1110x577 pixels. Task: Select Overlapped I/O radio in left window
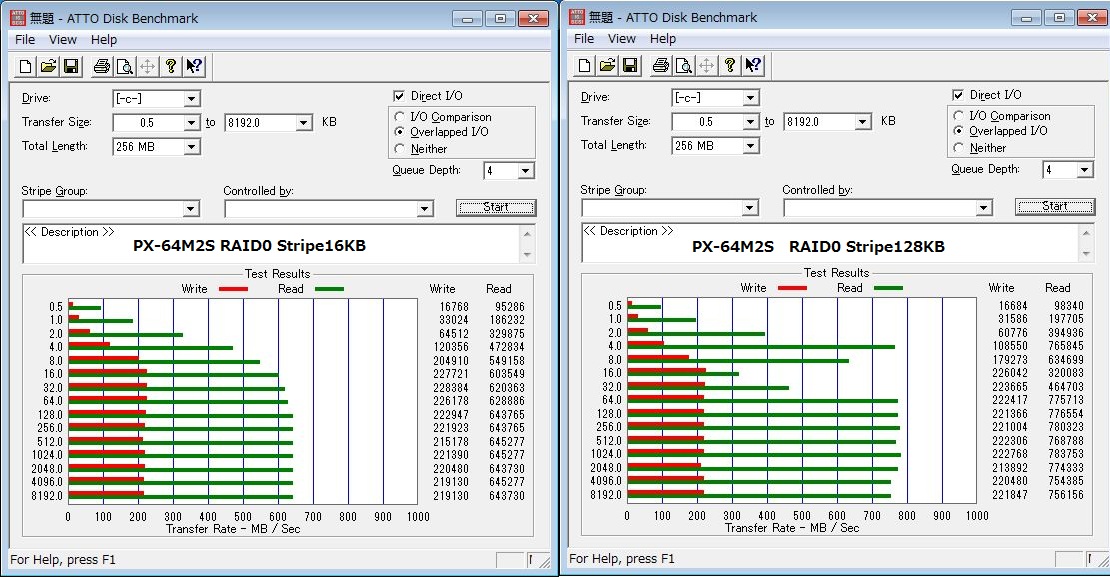[399, 132]
